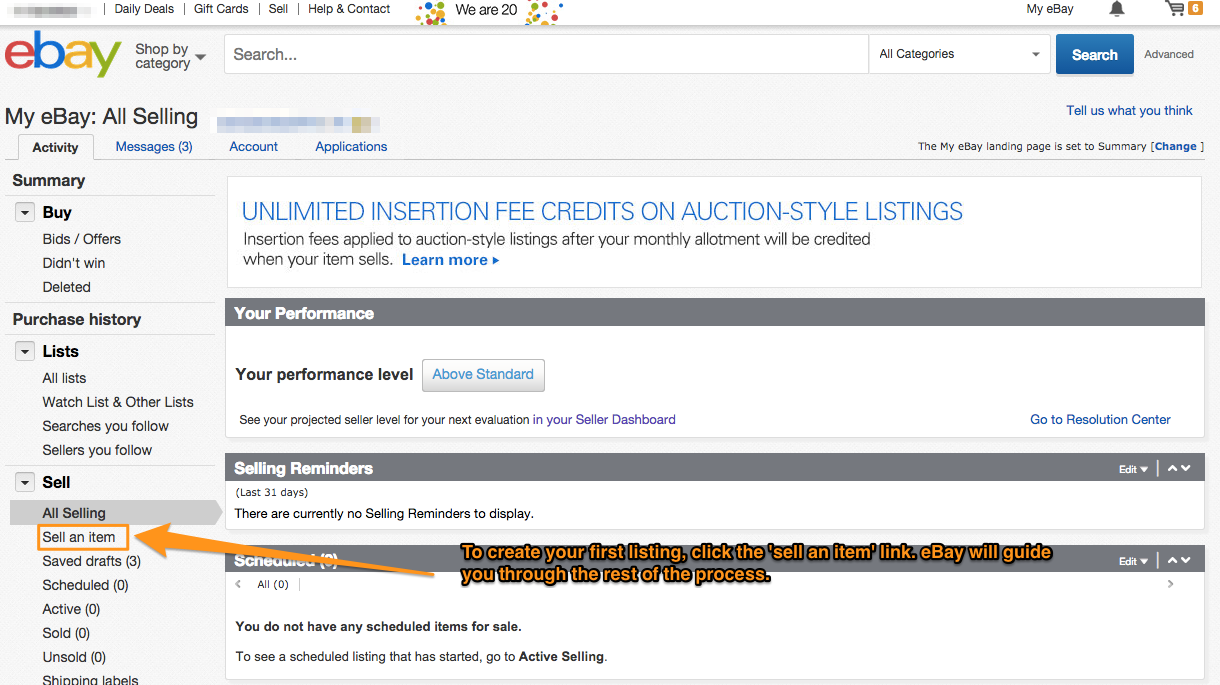Open the Shop by category dropdown
Screen dimensions: 1220x685
pyautogui.click(x=170, y=55)
